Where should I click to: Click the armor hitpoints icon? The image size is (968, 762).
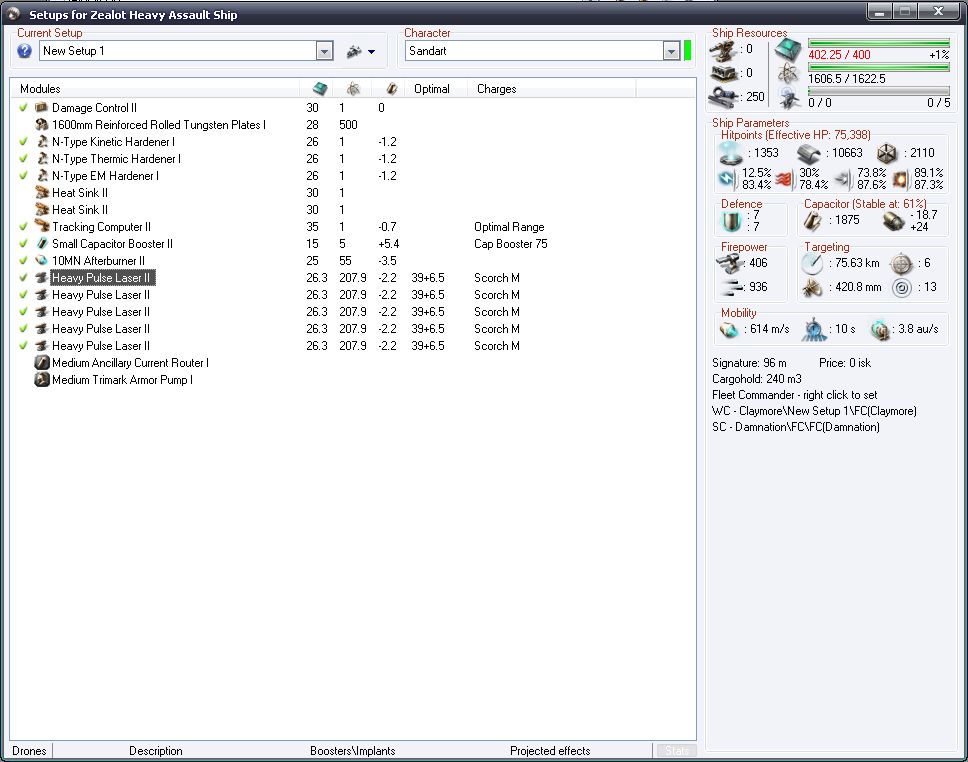[x=808, y=153]
